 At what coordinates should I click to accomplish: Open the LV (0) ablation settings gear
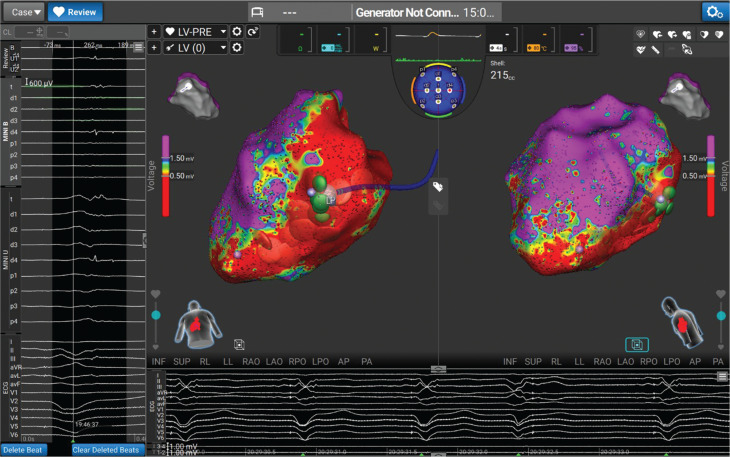(x=237, y=47)
